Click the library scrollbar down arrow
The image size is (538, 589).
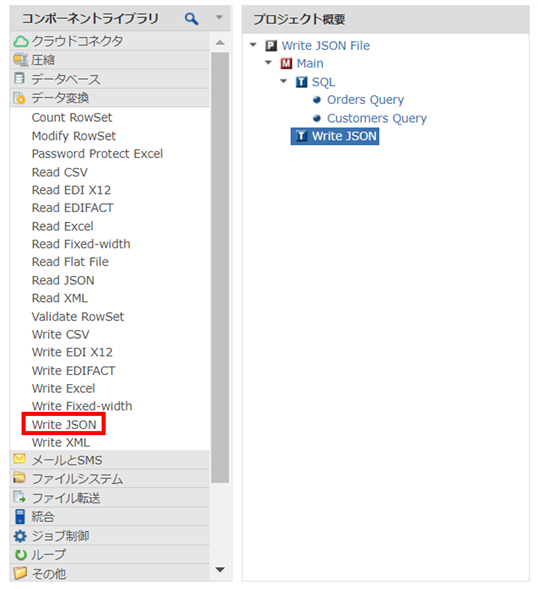tap(220, 570)
